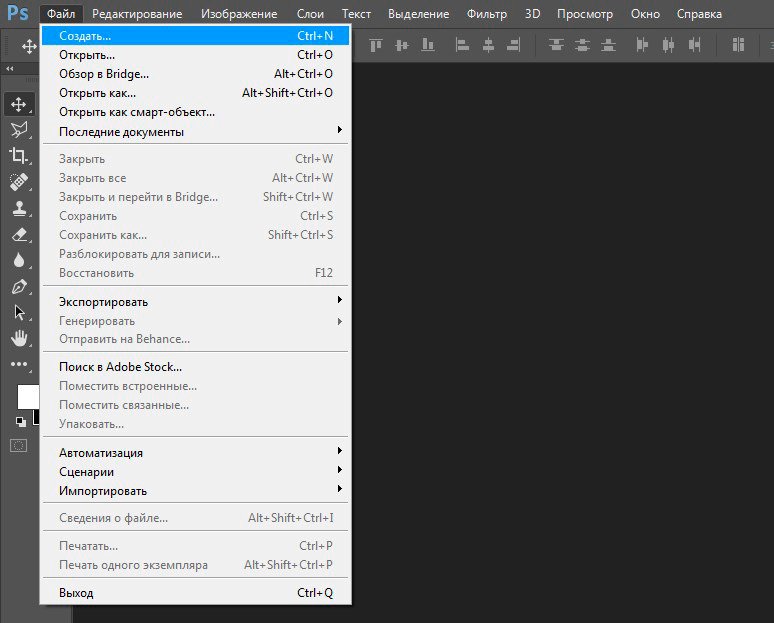Click the Move tool preset icon in options bar
This screenshot has height=623, width=774.
pyautogui.click(x=29, y=46)
